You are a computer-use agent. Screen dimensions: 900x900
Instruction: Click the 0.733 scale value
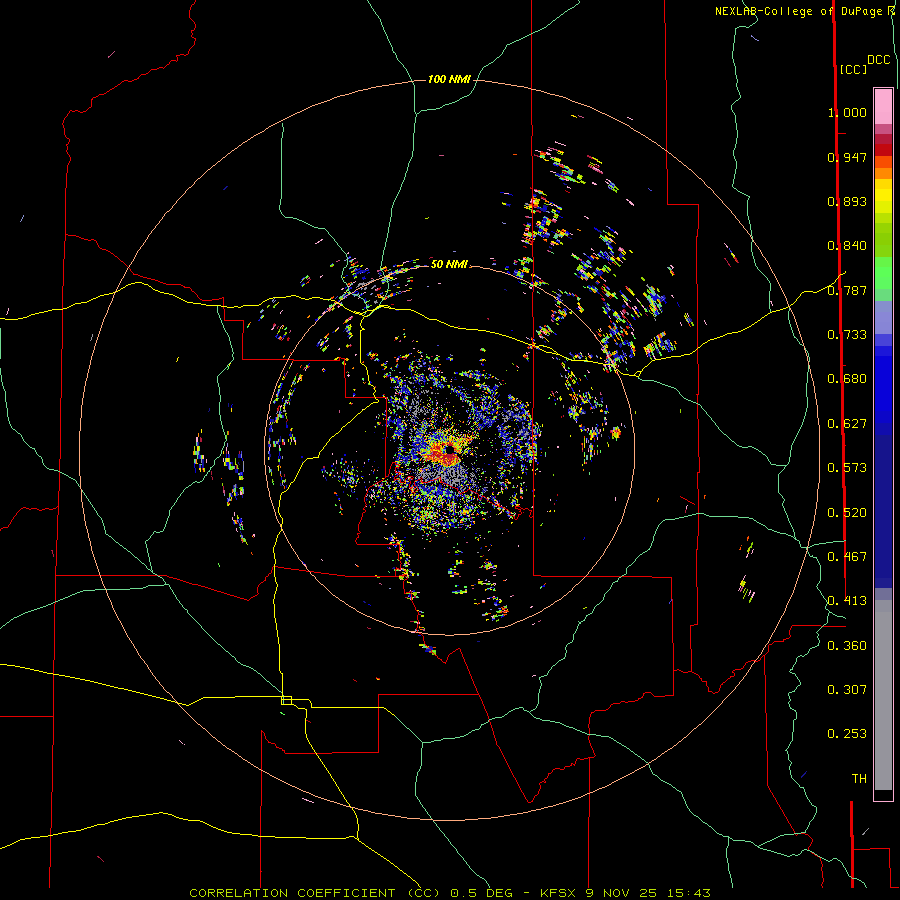pos(847,335)
